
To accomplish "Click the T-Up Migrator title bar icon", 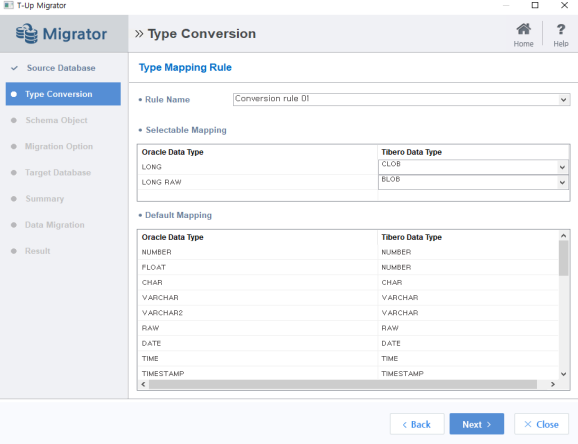I will 8,5.
